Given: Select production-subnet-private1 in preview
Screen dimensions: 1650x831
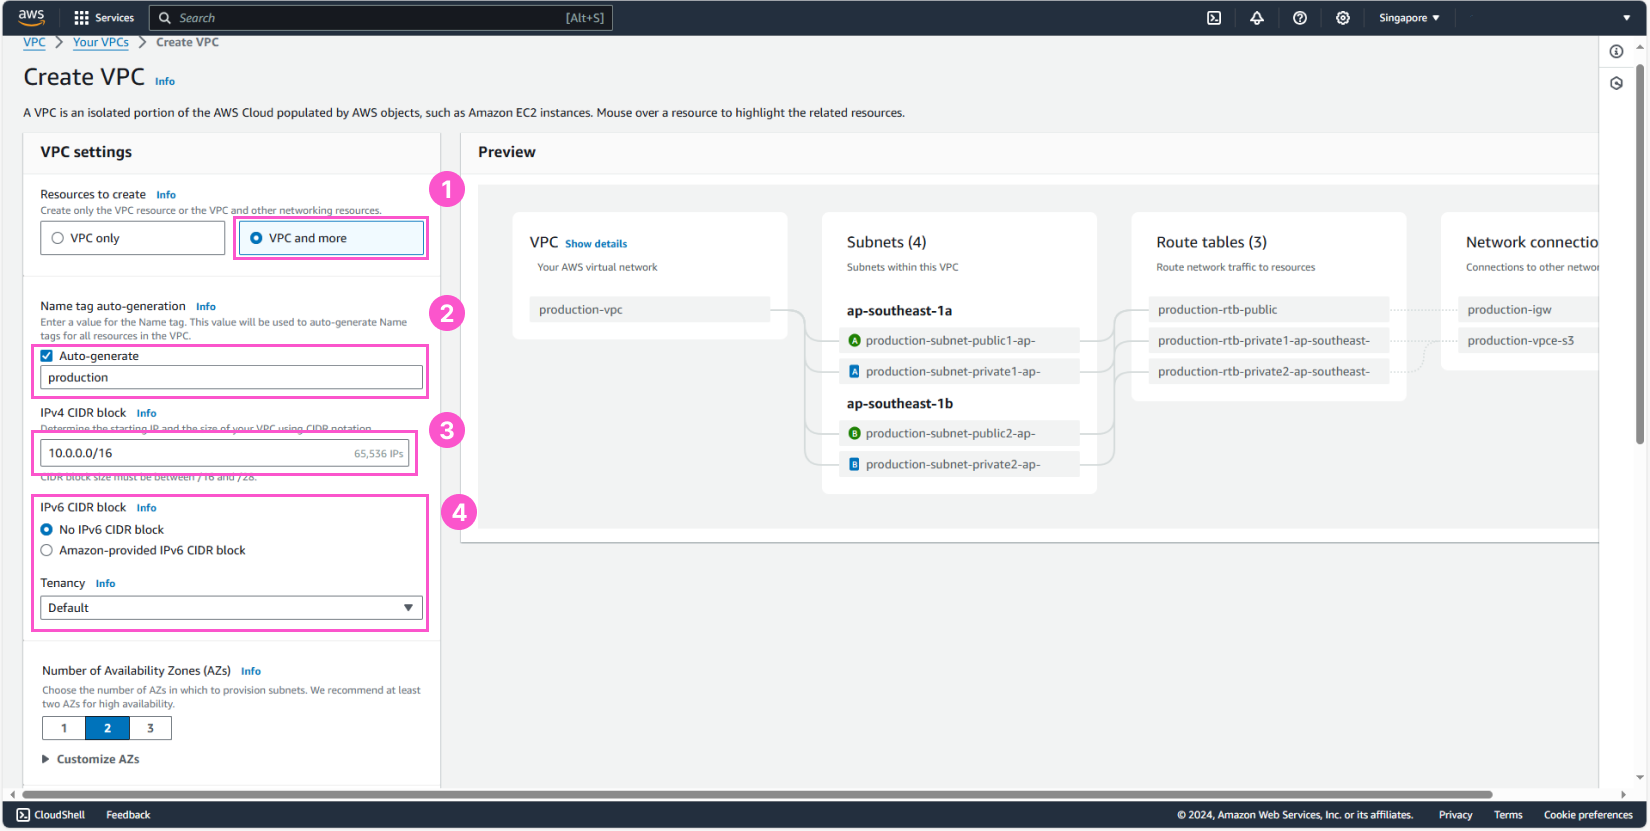Looking at the screenshot, I should (959, 372).
